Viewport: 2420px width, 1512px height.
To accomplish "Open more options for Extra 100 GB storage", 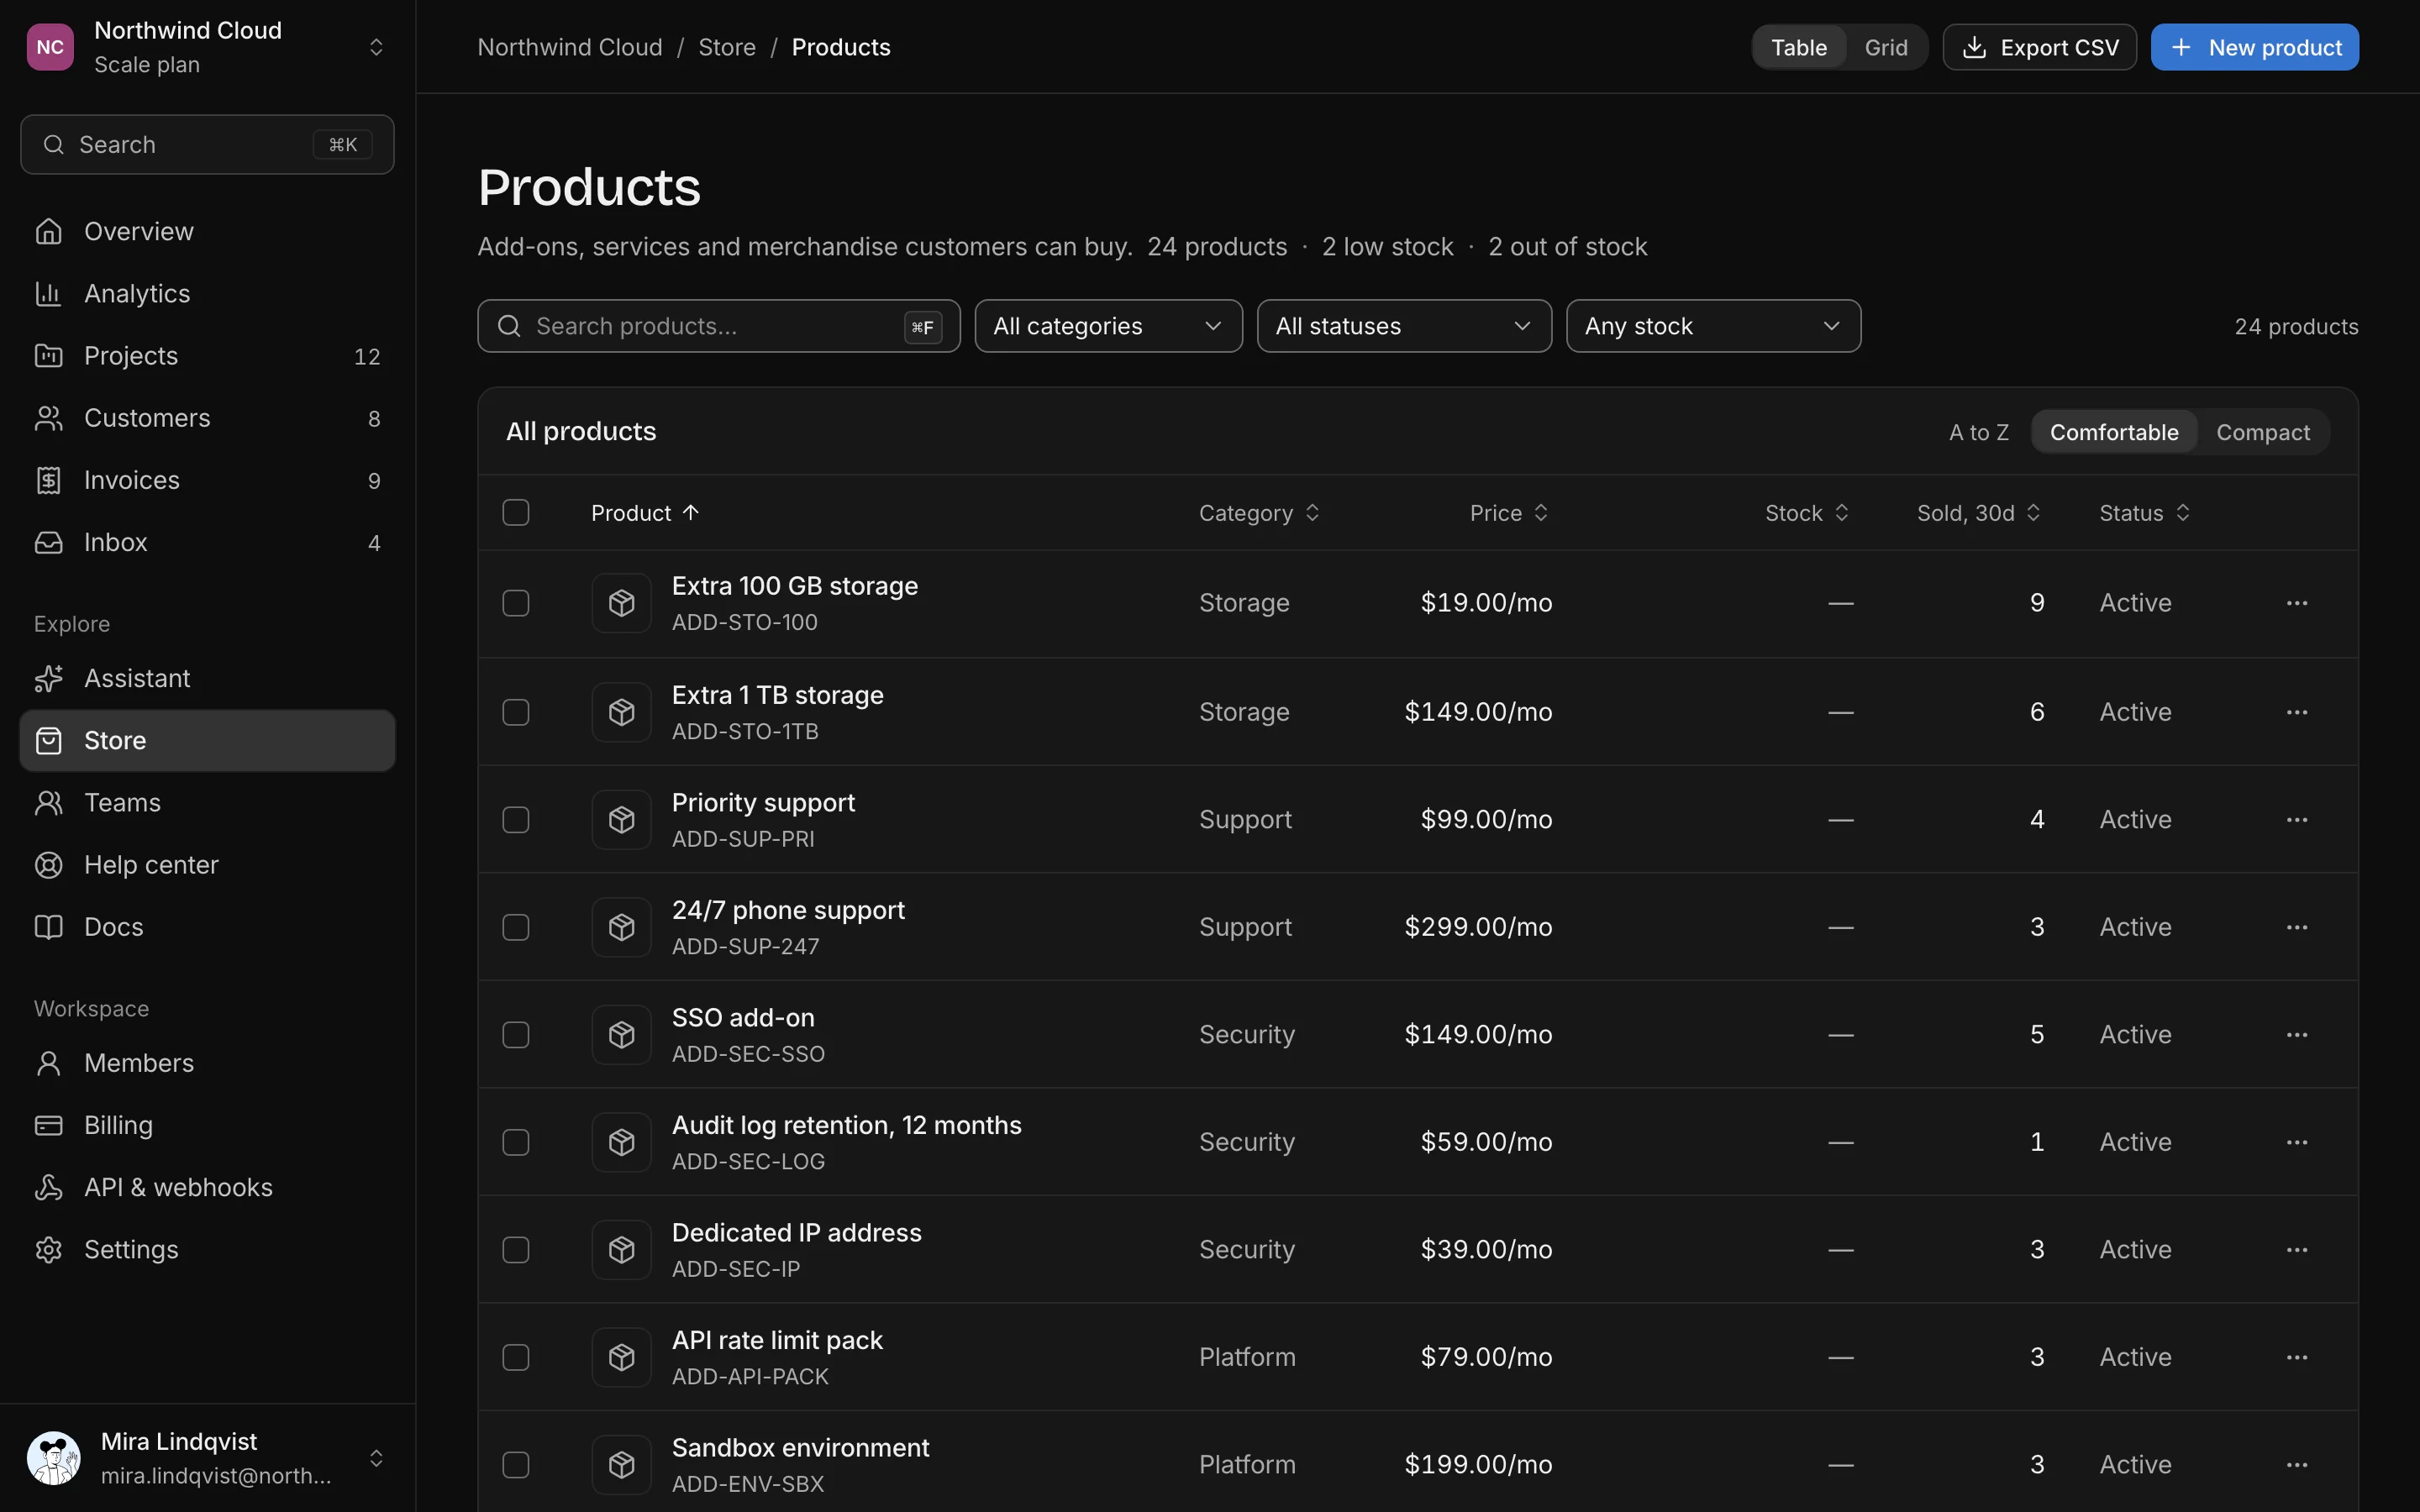I will click(2297, 603).
